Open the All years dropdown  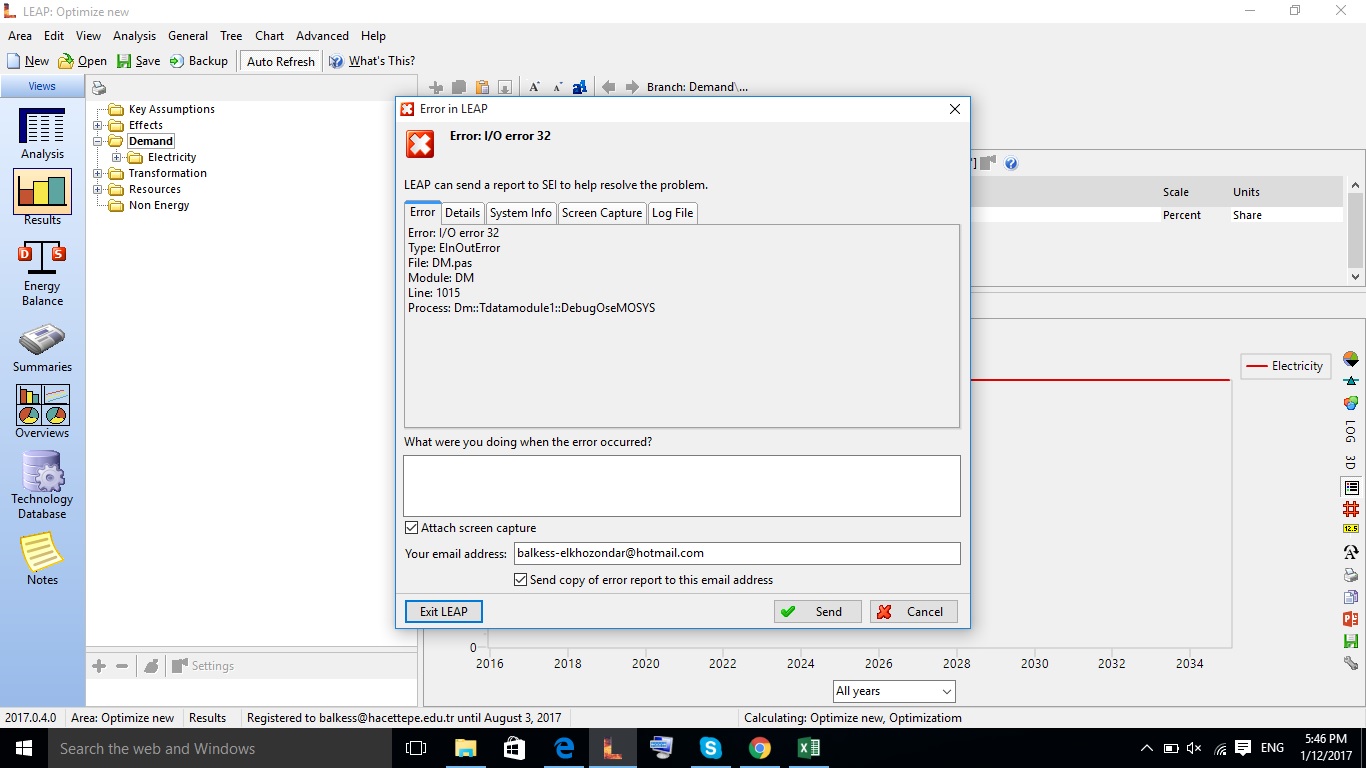click(894, 691)
